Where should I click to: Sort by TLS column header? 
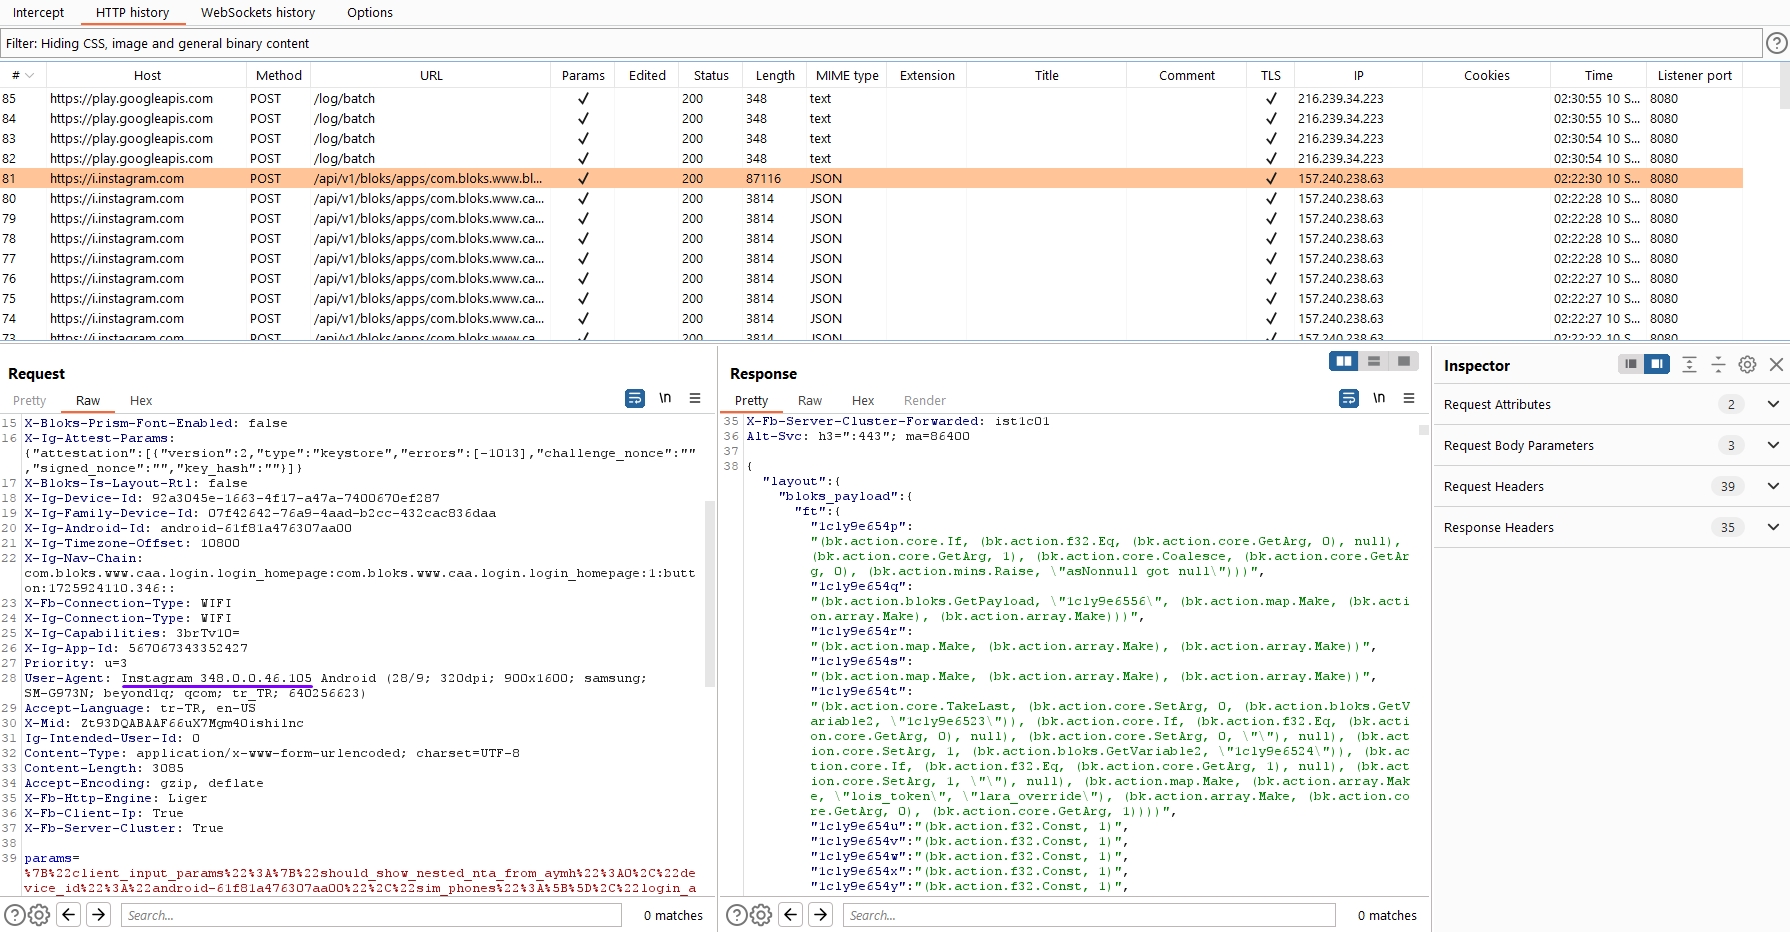(x=1270, y=75)
